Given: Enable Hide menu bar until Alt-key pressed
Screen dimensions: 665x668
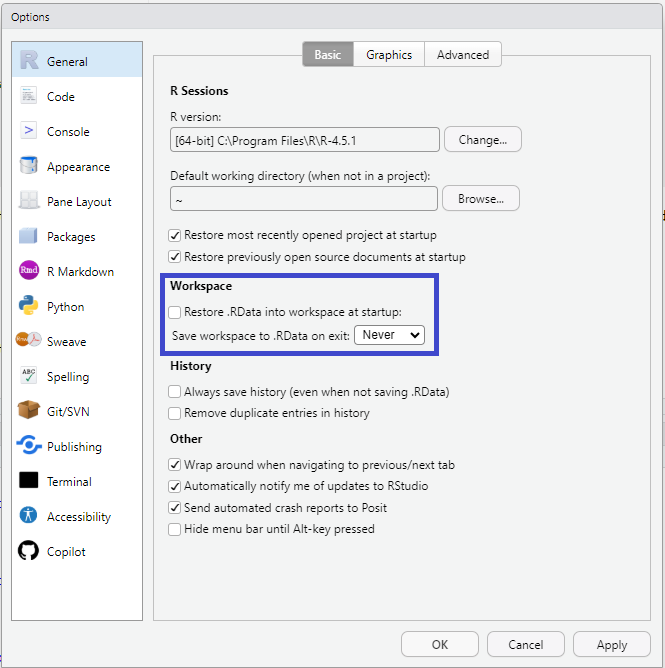Looking at the screenshot, I should click(175, 529).
